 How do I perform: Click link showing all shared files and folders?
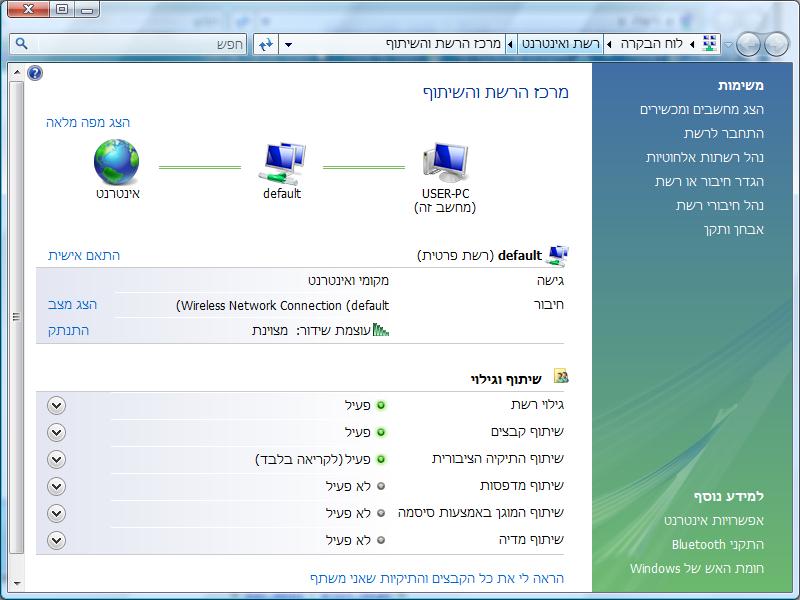[x=437, y=578]
